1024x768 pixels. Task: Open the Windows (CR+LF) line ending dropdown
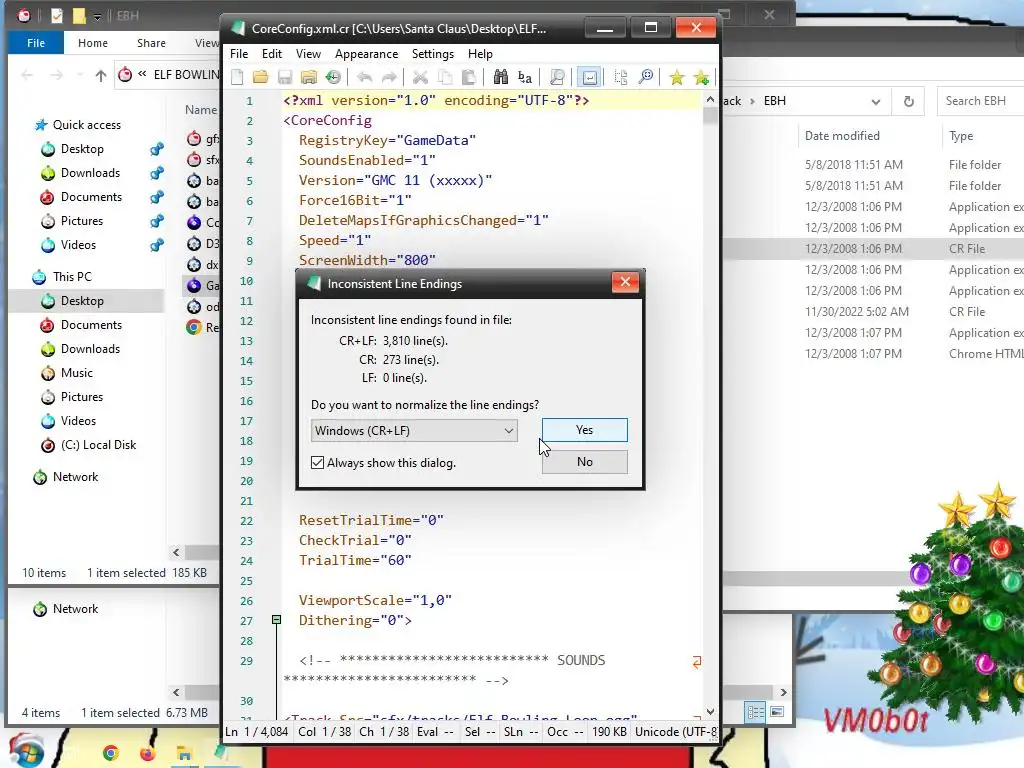point(414,430)
